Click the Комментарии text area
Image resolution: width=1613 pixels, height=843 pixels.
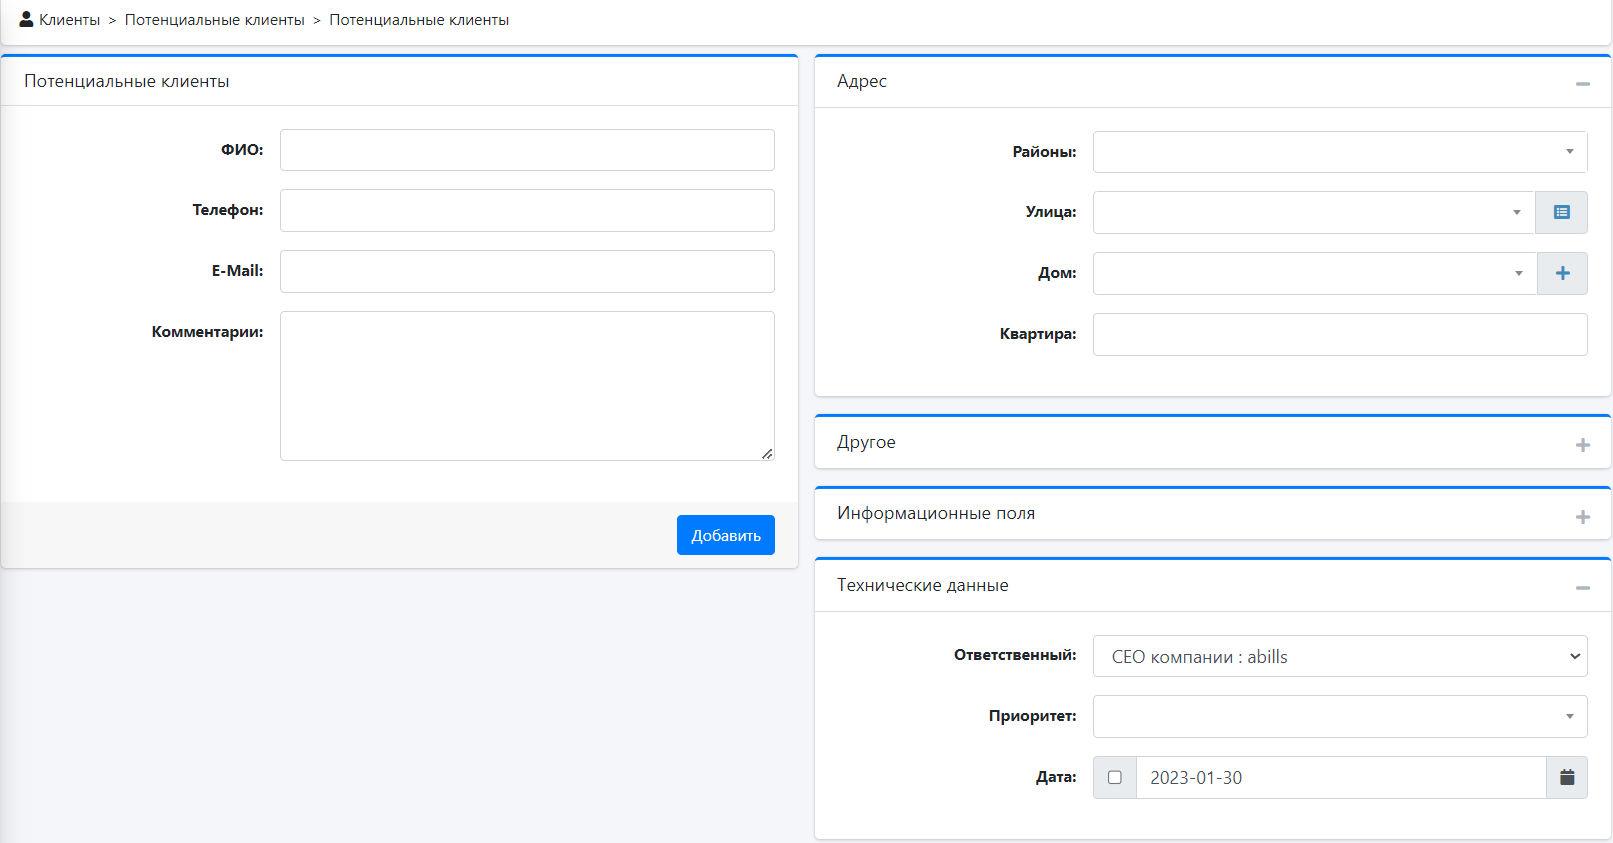527,385
